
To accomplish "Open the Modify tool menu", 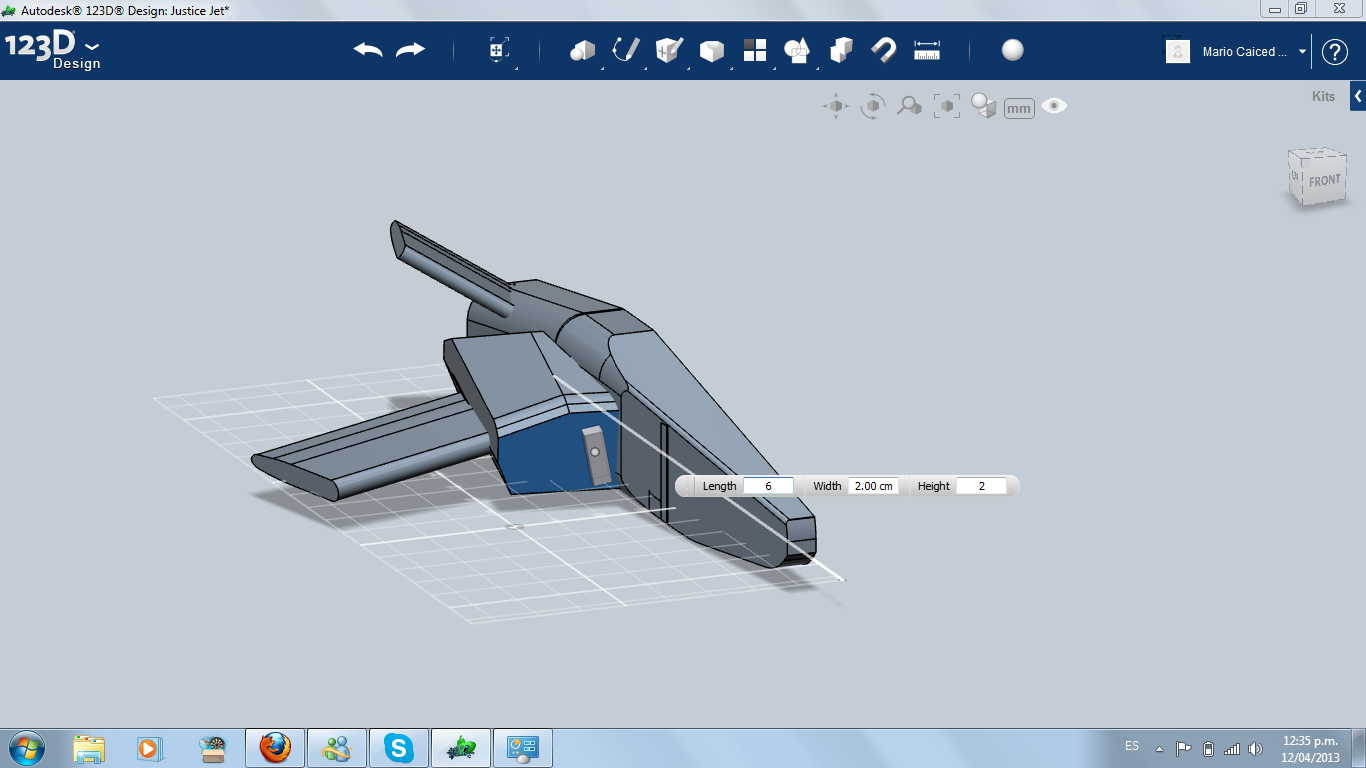I will pyautogui.click(x=711, y=50).
